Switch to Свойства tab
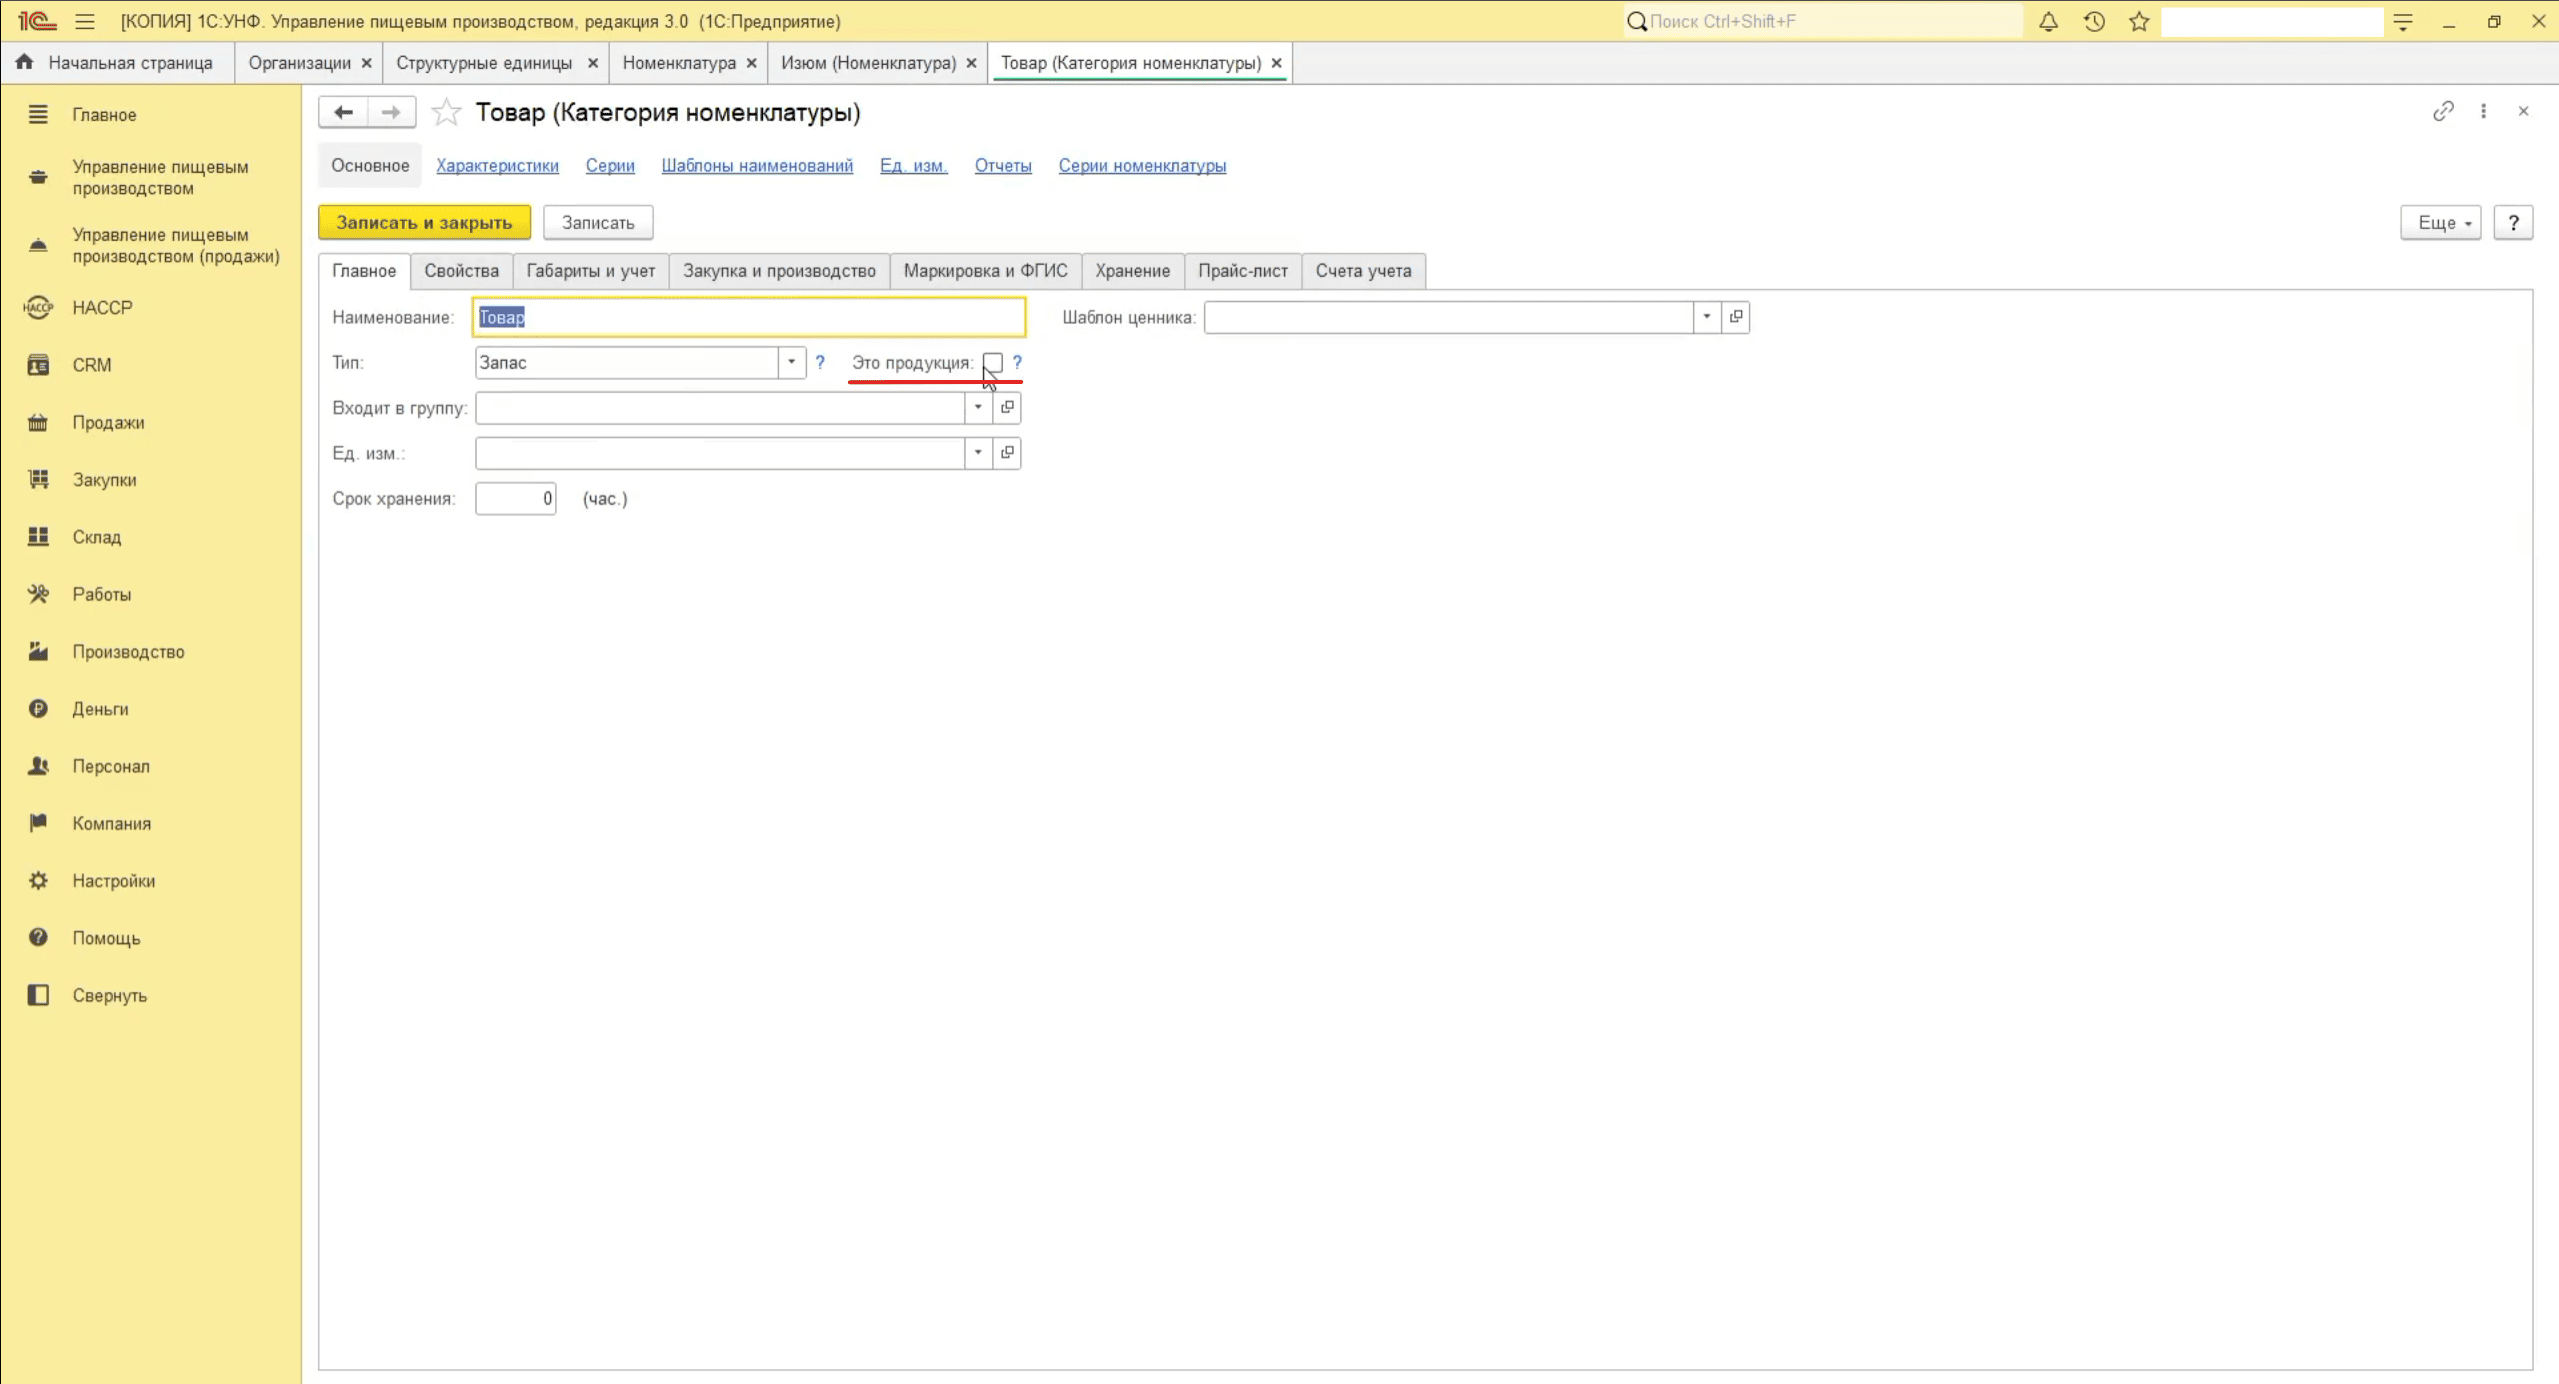The height and width of the screenshot is (1384, 2559). [461, 271]
